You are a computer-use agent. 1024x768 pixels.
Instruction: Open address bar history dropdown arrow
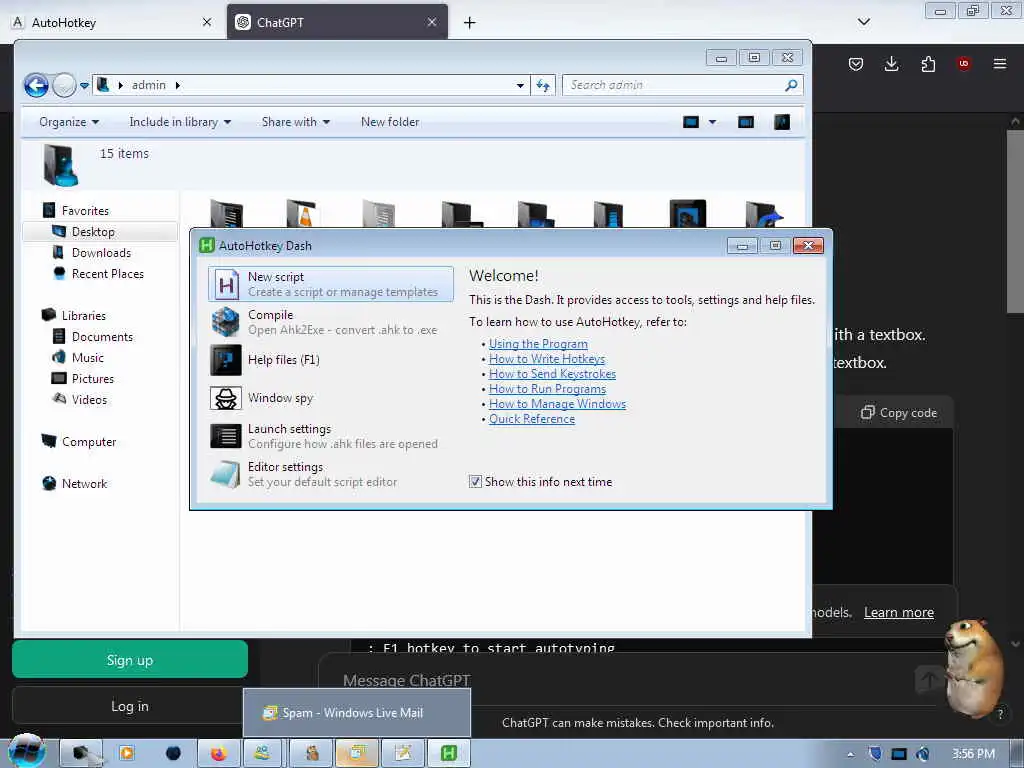(x=520, y=85)
